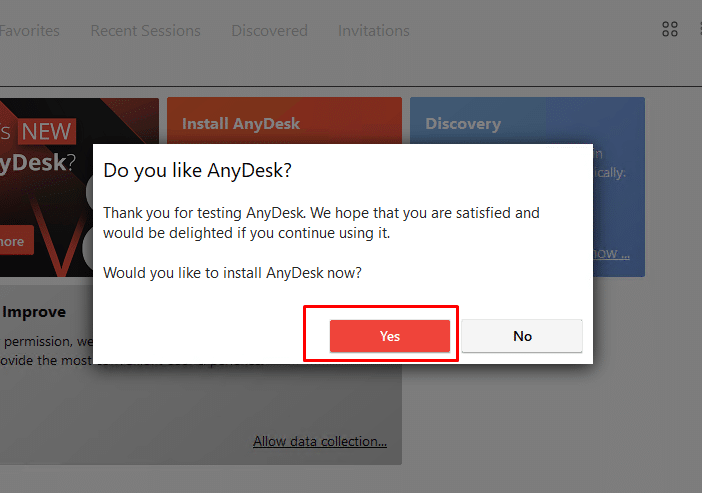This screenshot has width=702, height=493.
Task: Switch to the Favorites tab
Action: point(30,30)
